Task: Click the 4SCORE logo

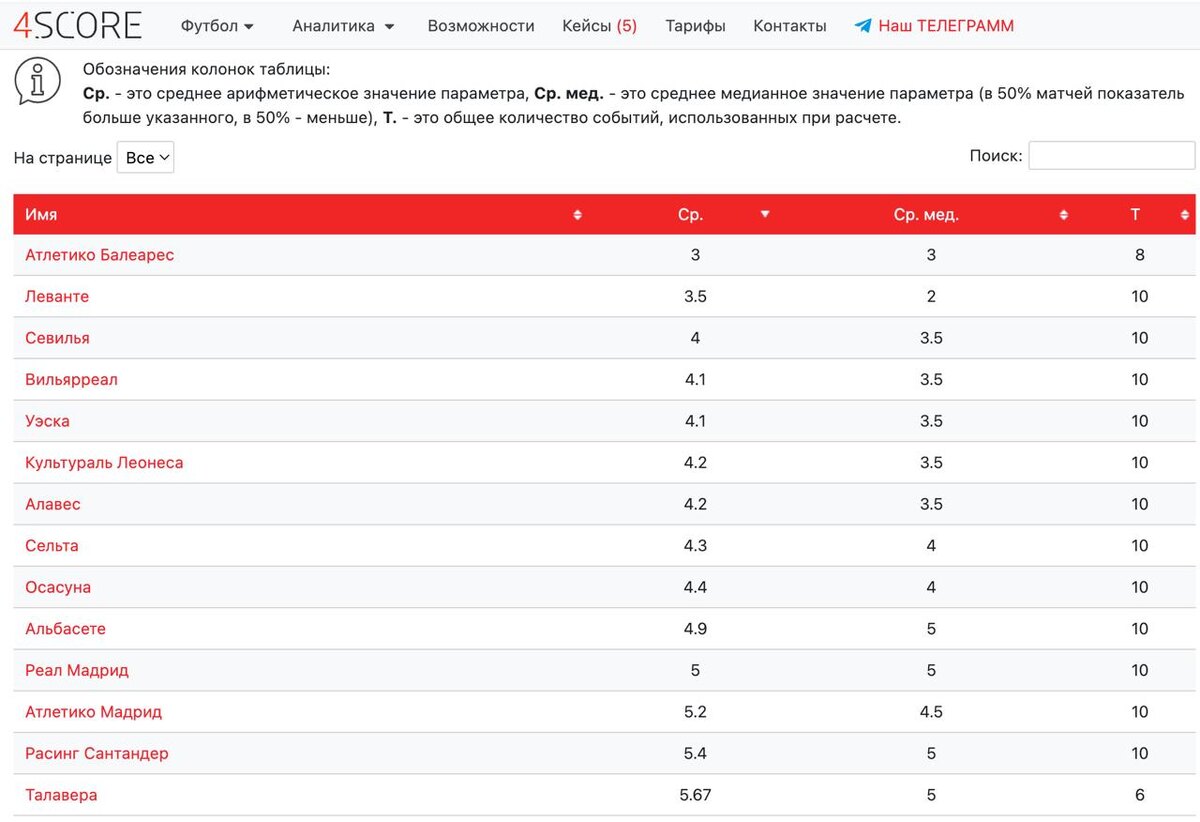Action: tap(76, 25)
